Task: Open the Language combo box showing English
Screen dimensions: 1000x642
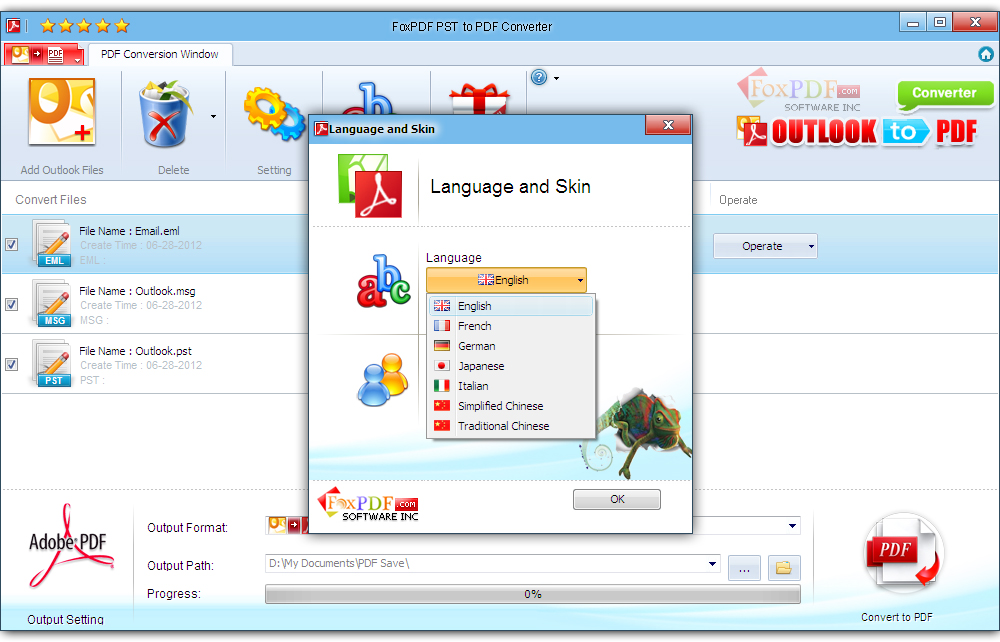Action: [x=506, y=280]
